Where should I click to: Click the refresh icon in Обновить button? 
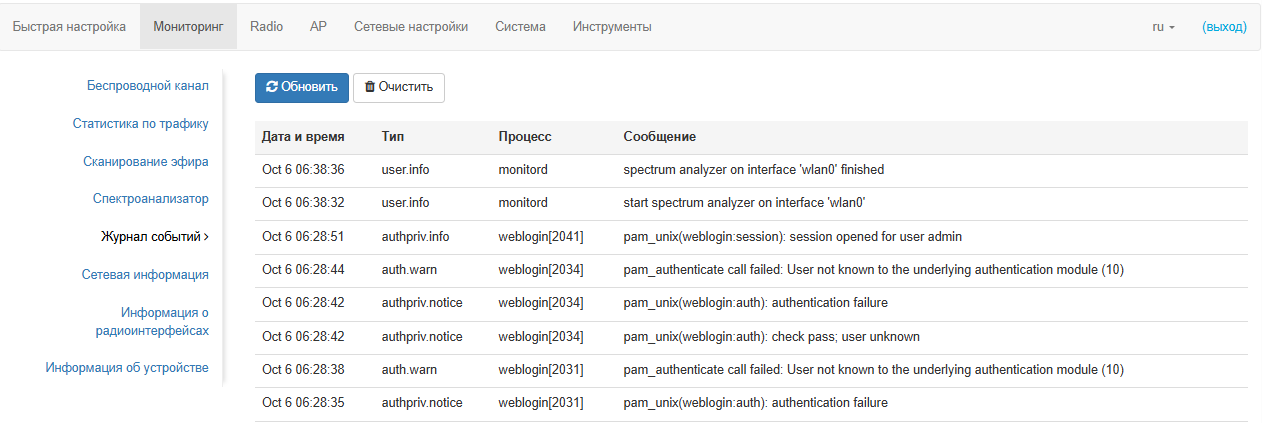pos(271,87)
